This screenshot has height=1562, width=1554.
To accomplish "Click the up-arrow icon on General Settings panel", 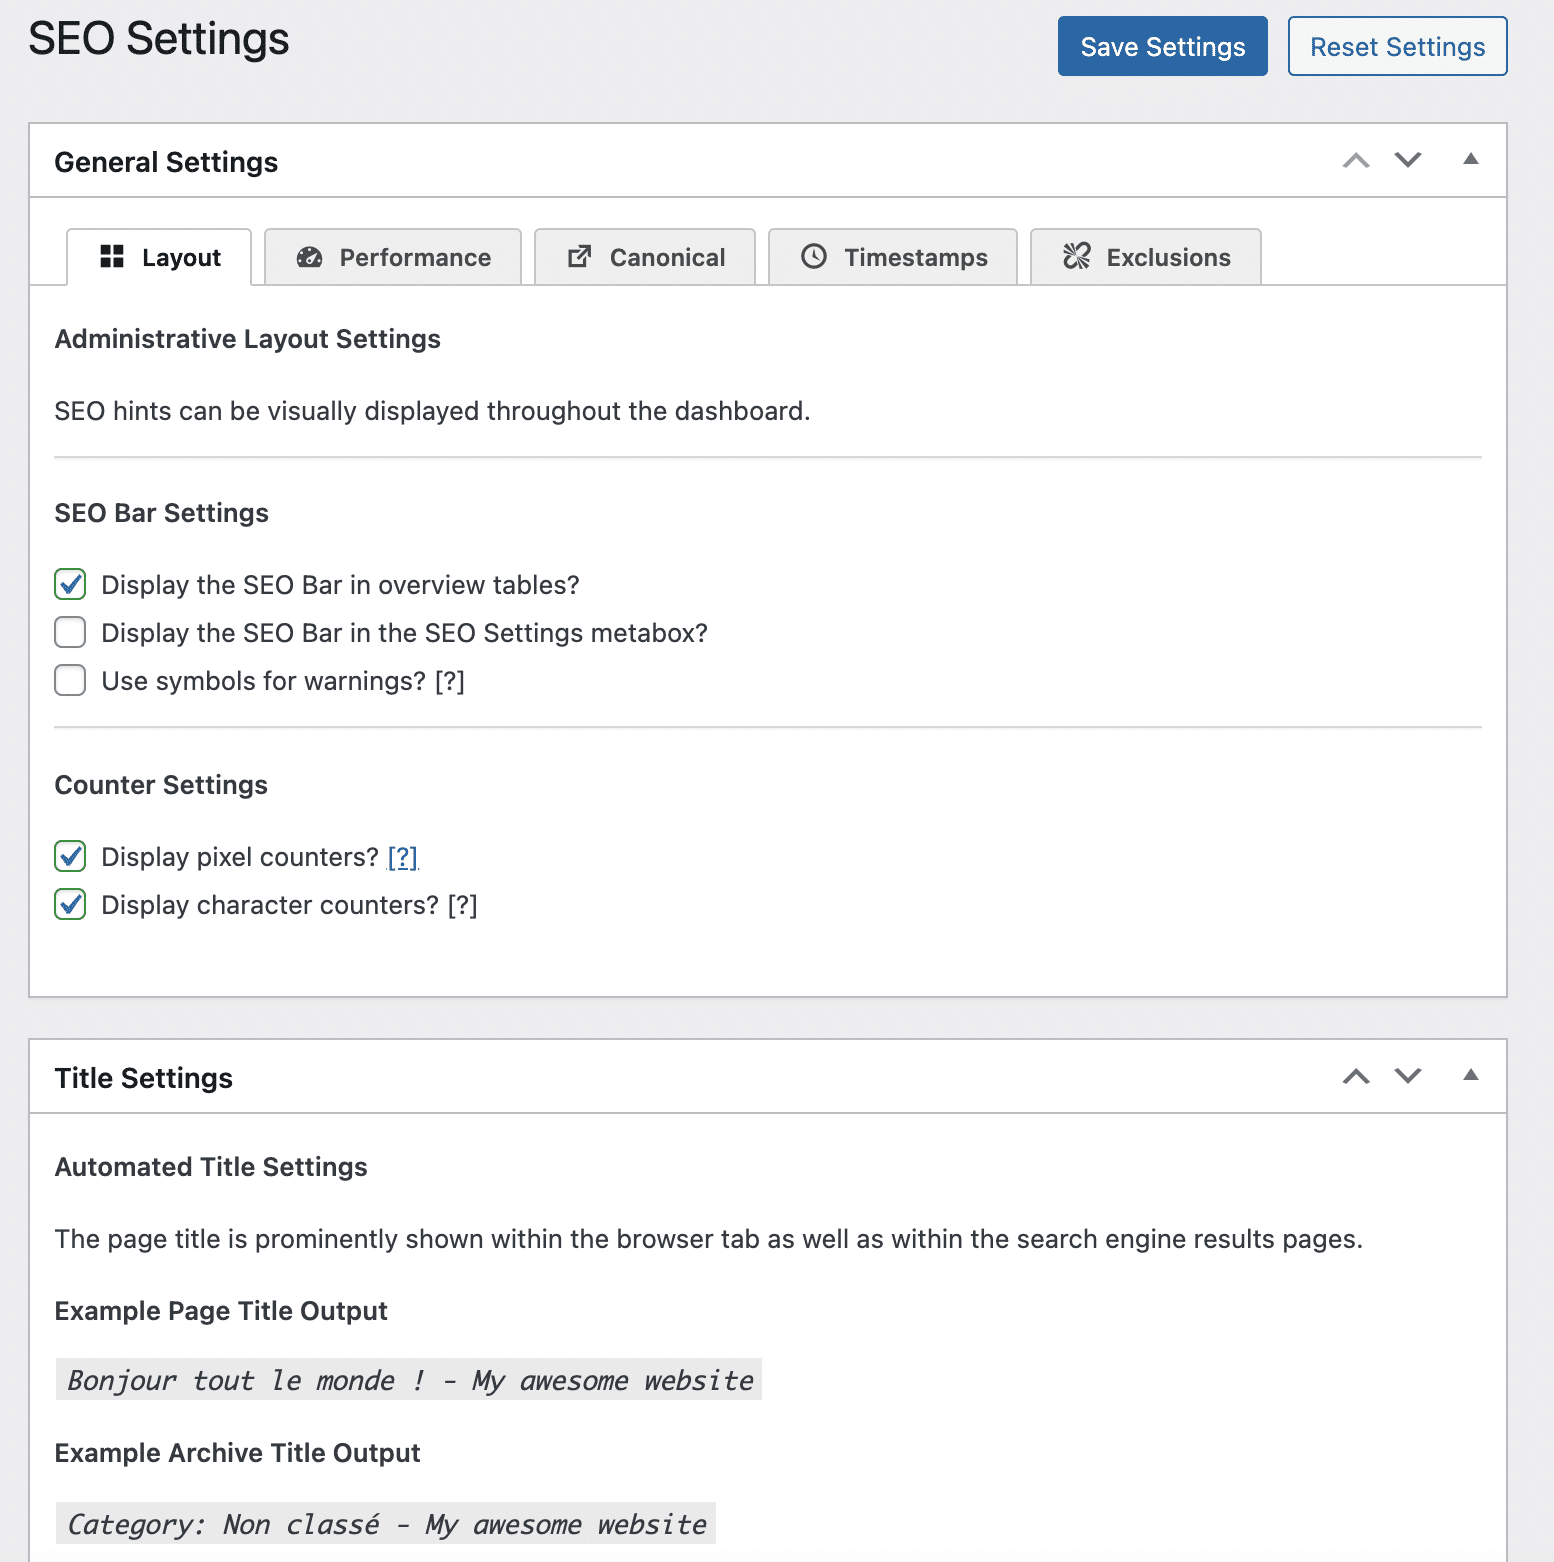I will (x=1356, y=160).
